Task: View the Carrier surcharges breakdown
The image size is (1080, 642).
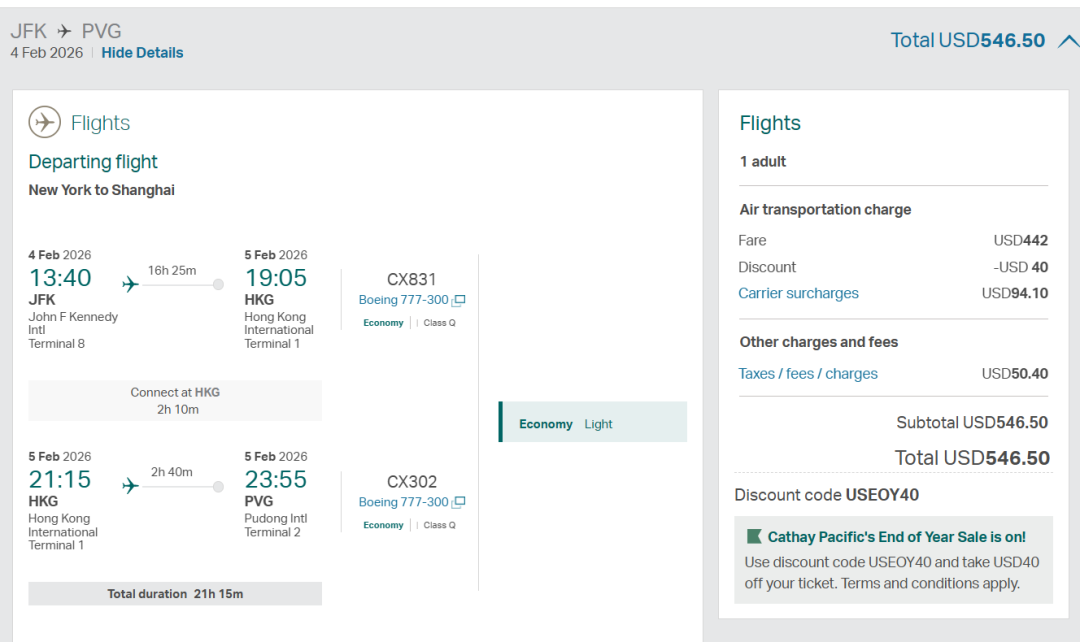Action: (798, 293)
